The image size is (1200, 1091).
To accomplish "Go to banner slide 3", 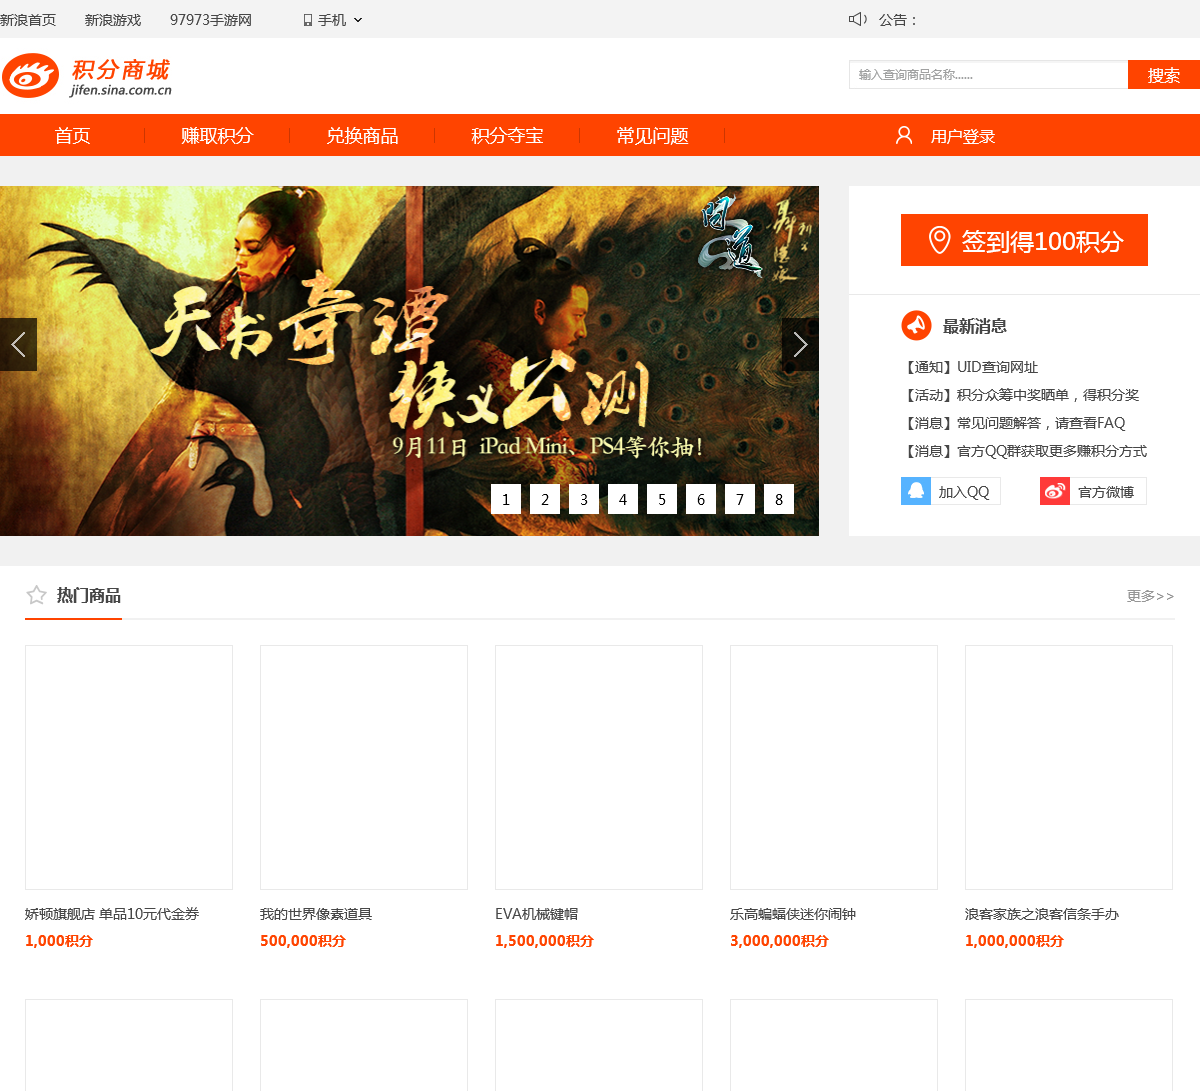I will click(x=584, y=499).
